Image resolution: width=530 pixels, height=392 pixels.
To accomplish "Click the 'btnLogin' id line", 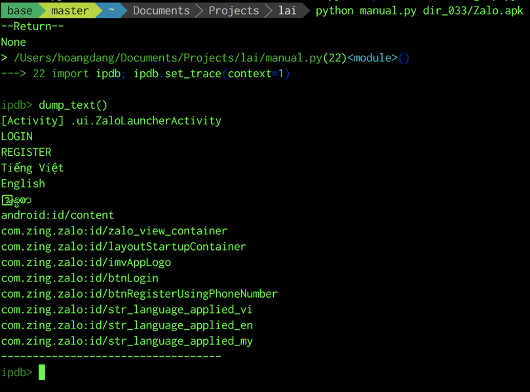I will click(80, 278).
